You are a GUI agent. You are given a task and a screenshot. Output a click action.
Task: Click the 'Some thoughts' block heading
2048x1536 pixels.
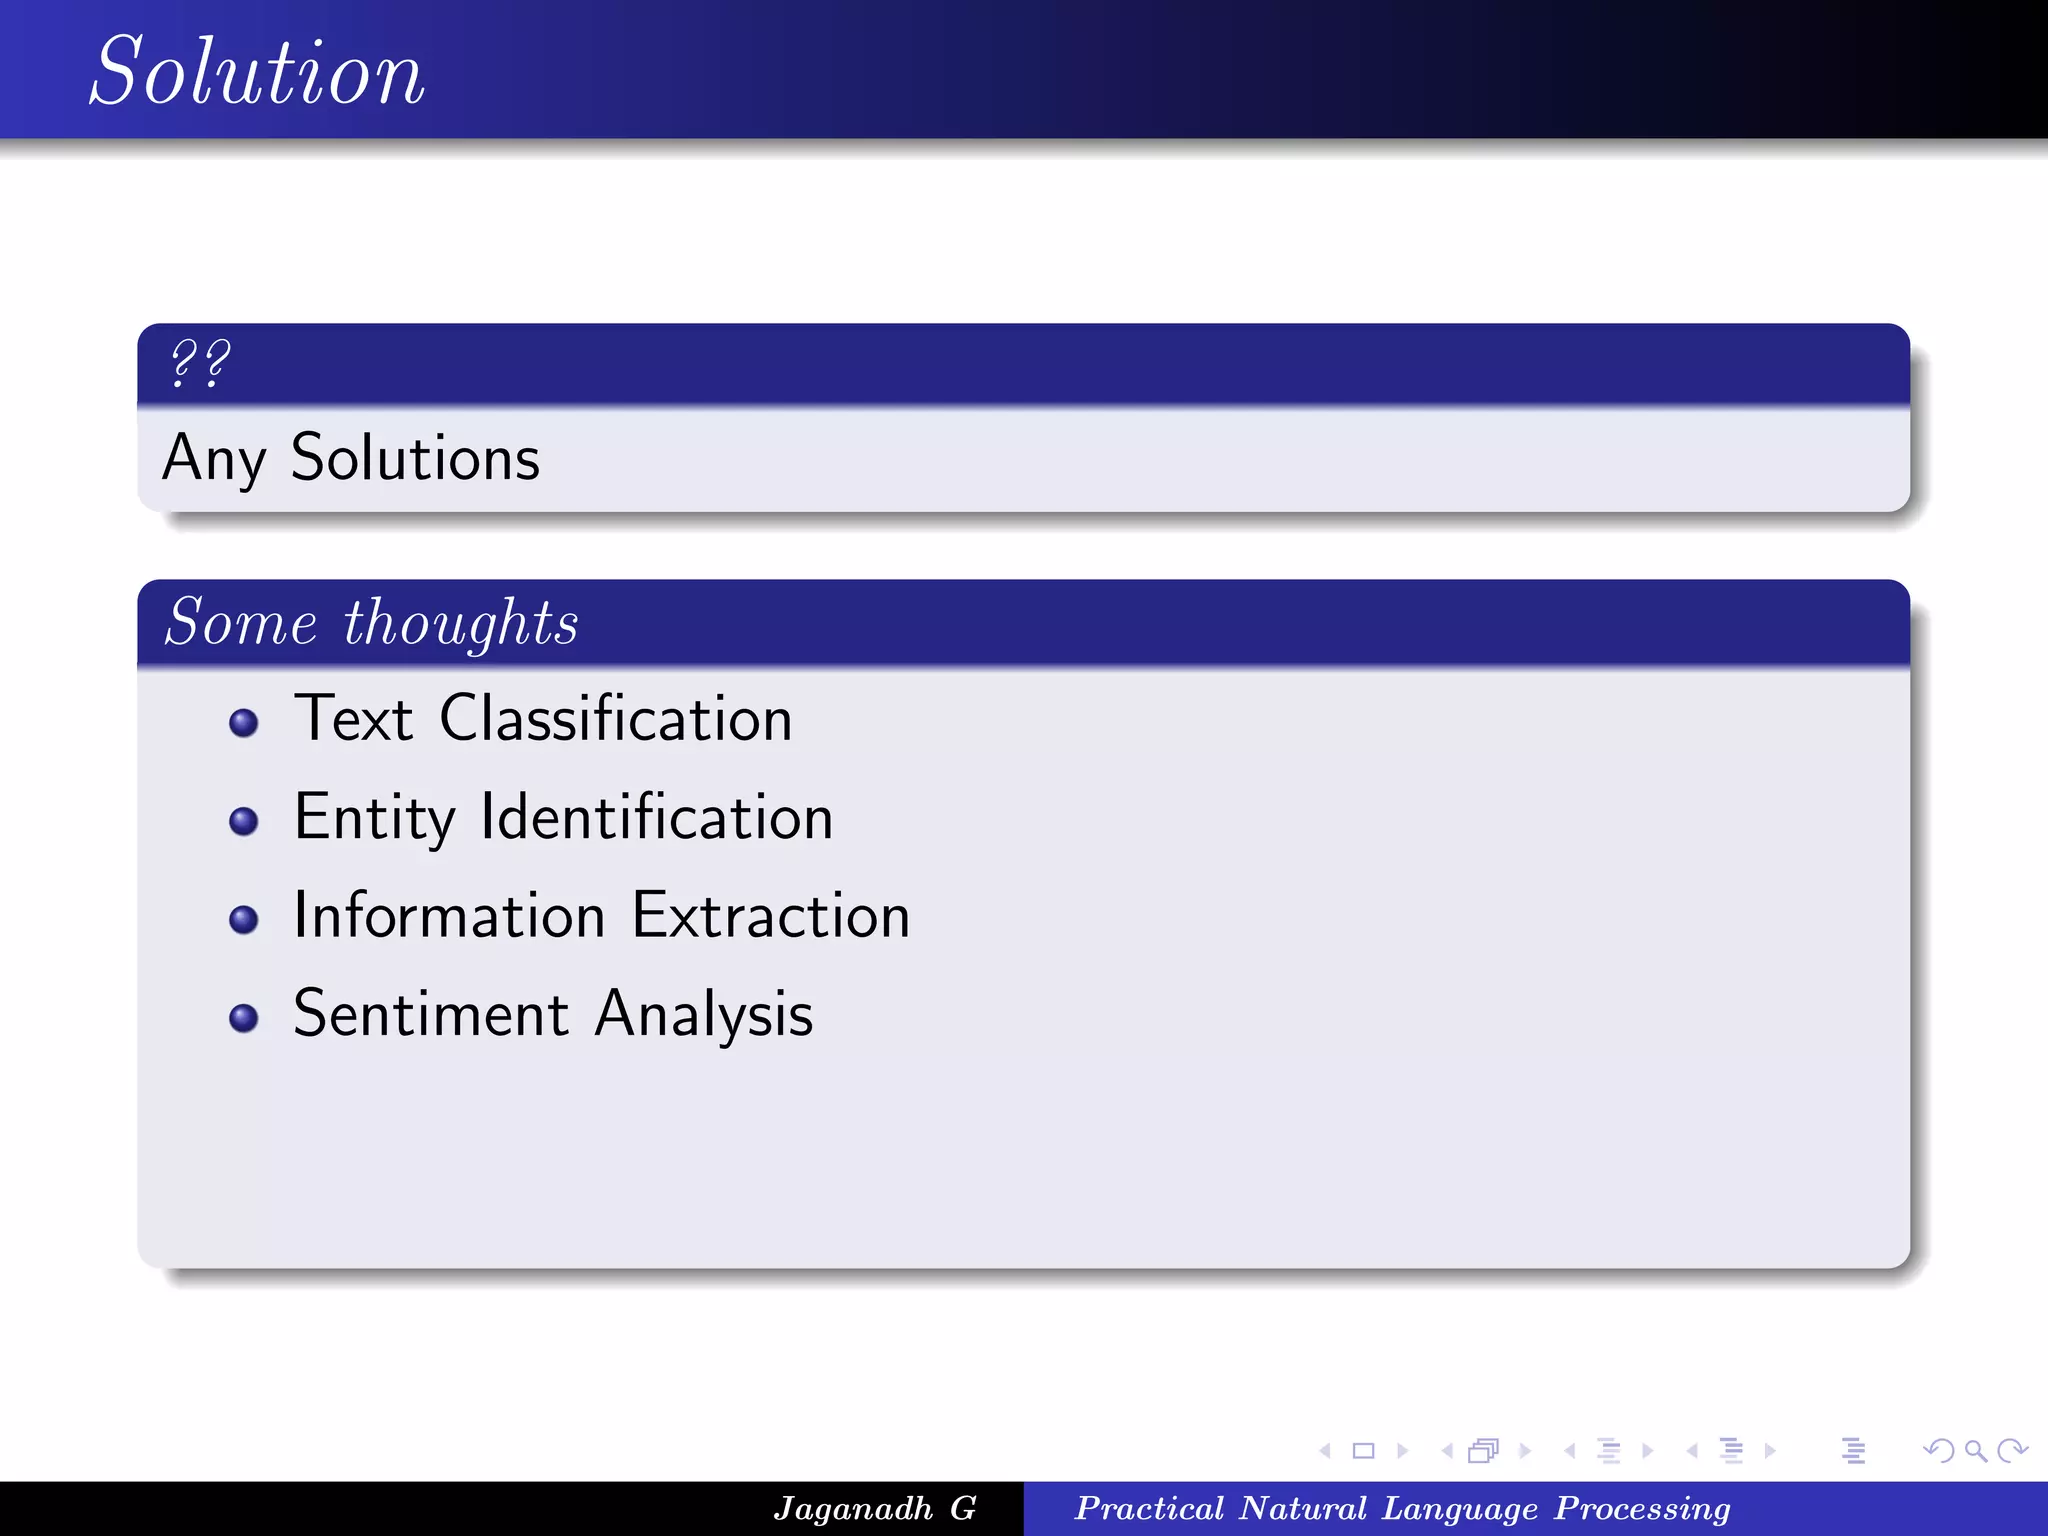(372, 622)
